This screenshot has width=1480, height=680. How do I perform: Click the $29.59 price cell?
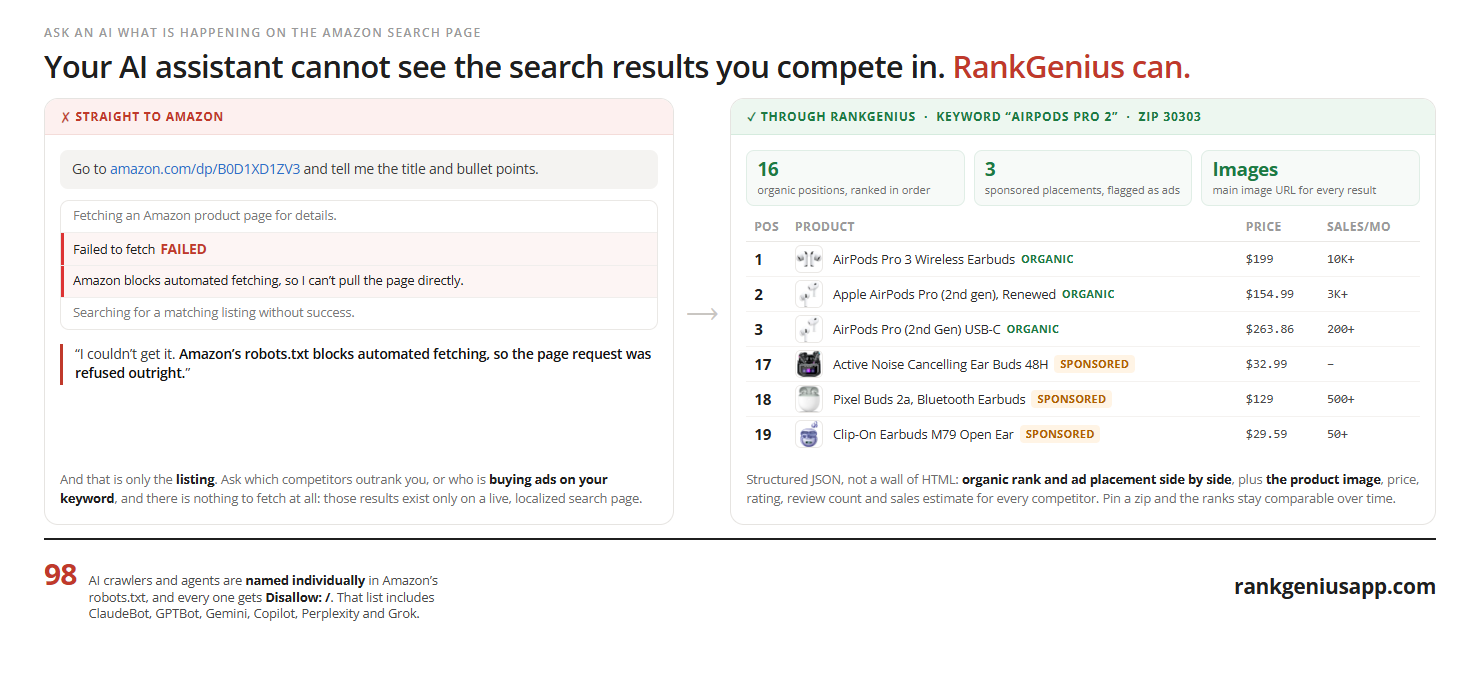click(1266, 434)
